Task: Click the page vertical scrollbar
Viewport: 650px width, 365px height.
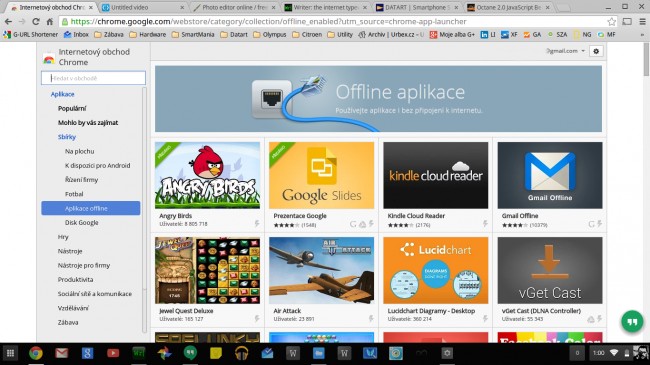Action: tap(646, 59)
